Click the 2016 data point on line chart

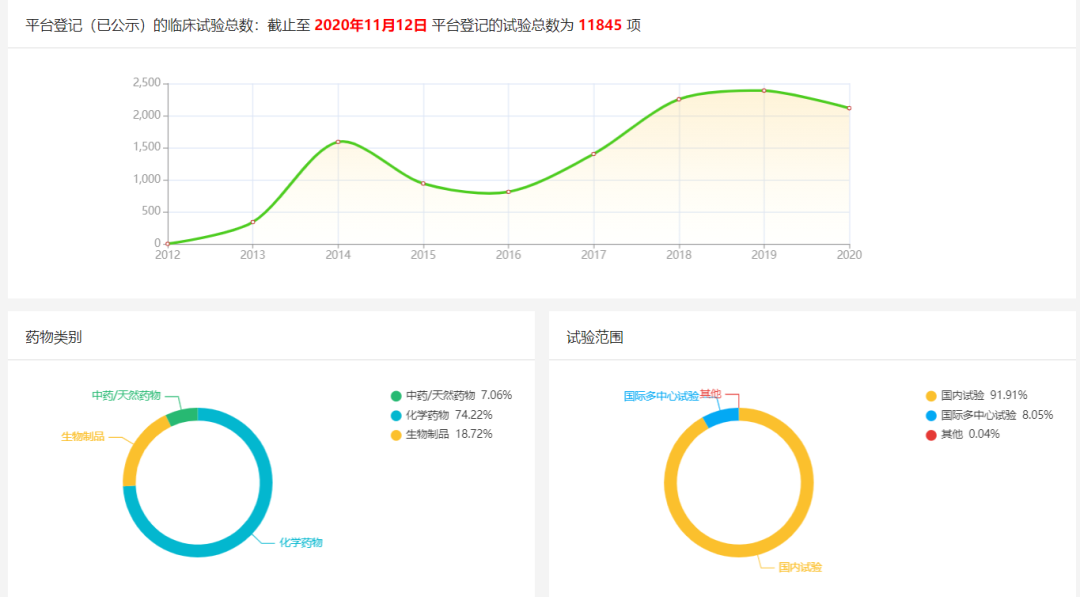click(508, 191)
